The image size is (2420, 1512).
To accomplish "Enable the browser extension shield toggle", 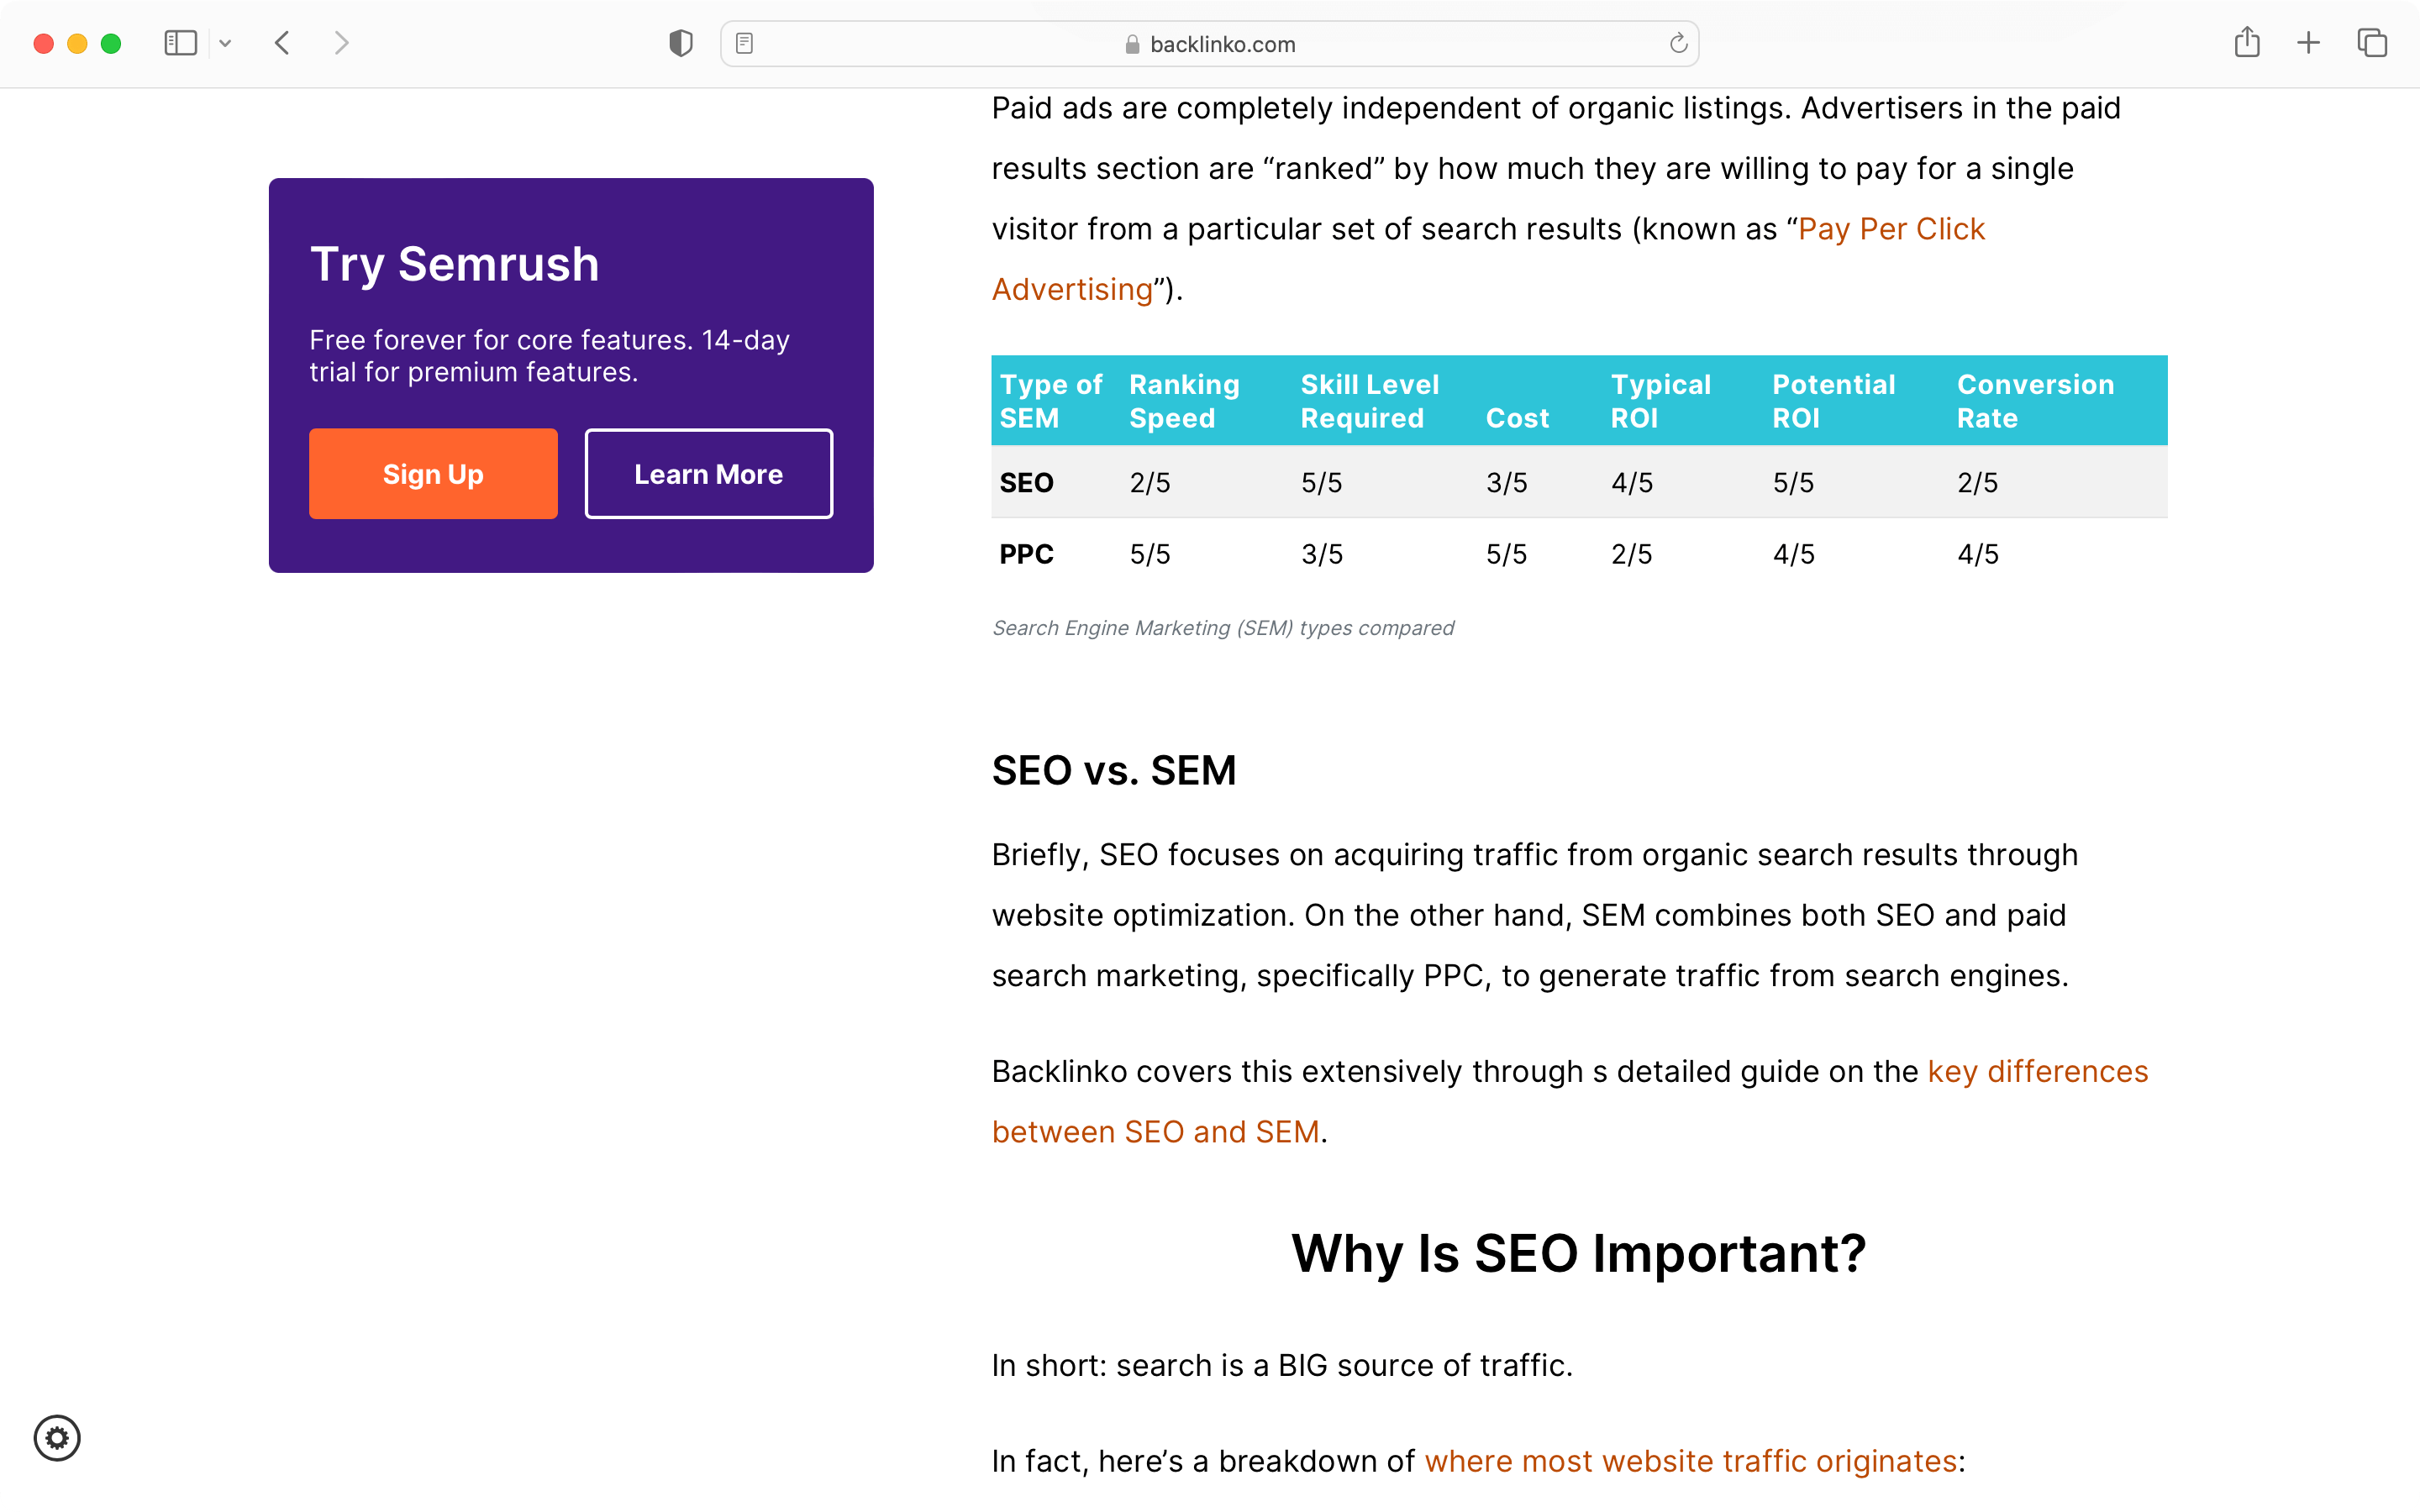I will [680, 42].
